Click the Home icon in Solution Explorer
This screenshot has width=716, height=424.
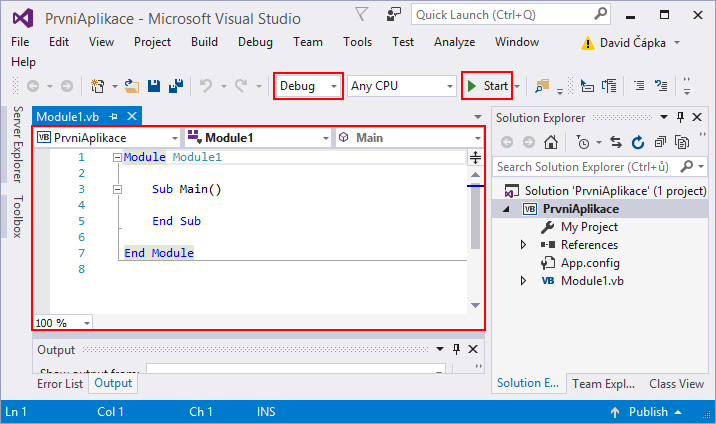click(x=551, y=142)
